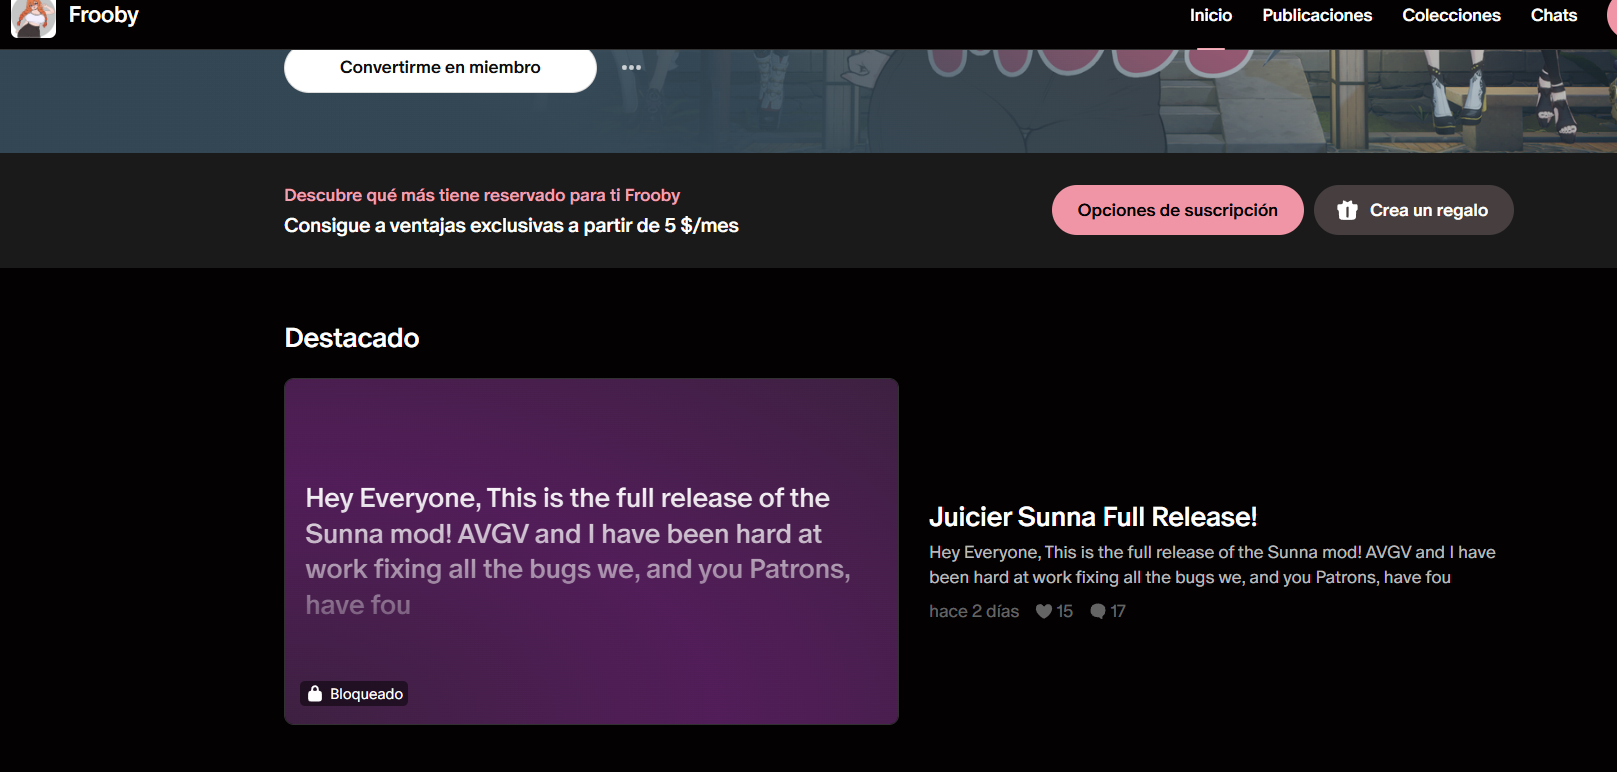Click the Crea un regalo button
Image resolution: width=1617 pixels, height=772 pixels.
click(1413, 210)
